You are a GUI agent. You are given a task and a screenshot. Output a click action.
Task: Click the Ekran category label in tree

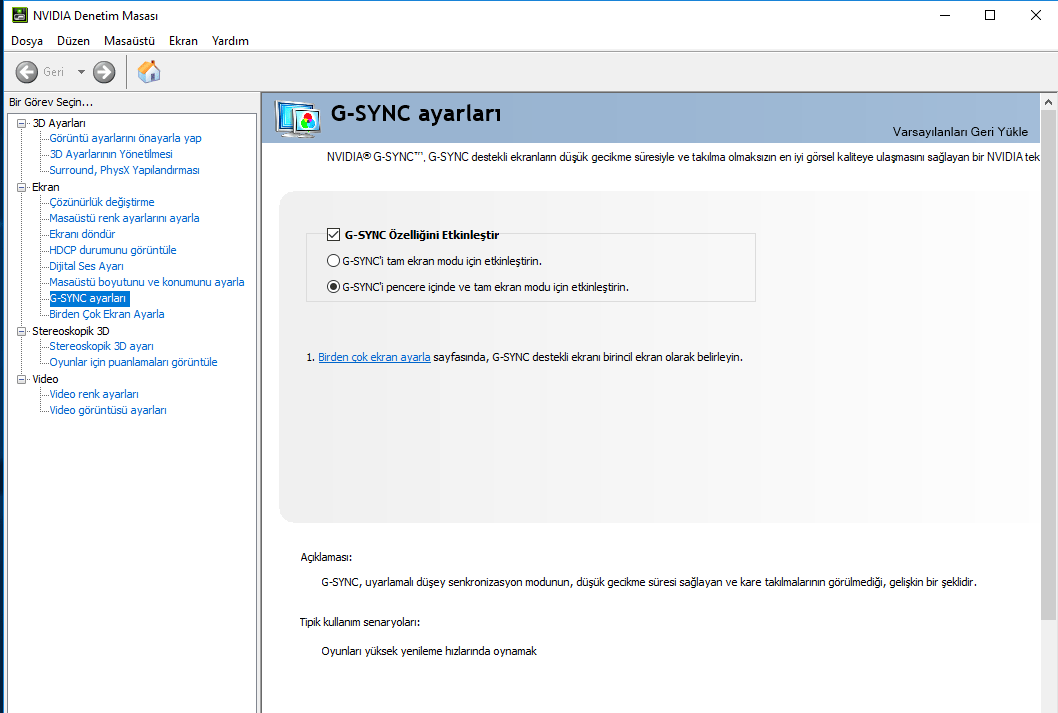[x=46, y=188]
